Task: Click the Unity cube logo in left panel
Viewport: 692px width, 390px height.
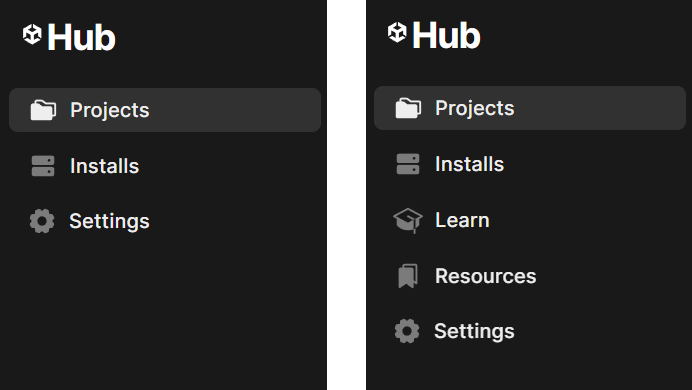Action: pos(32,34)
